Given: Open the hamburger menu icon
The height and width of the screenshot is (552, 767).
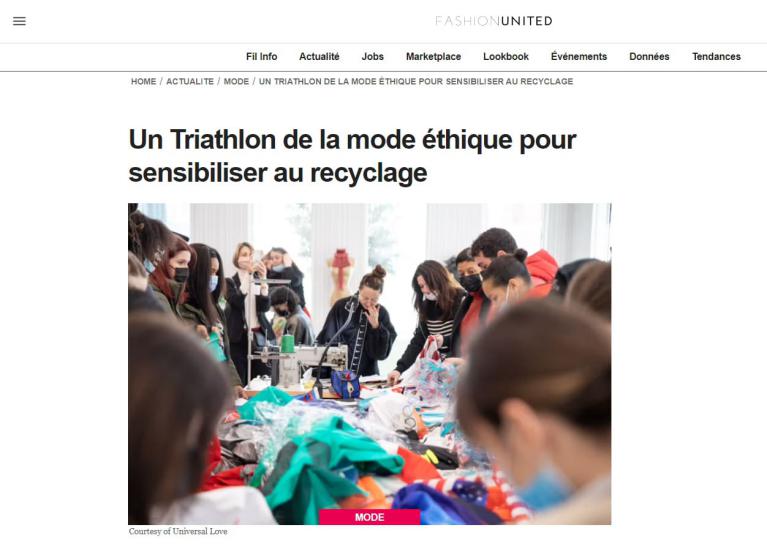Looking at the screenshot, I should (19, 21).
